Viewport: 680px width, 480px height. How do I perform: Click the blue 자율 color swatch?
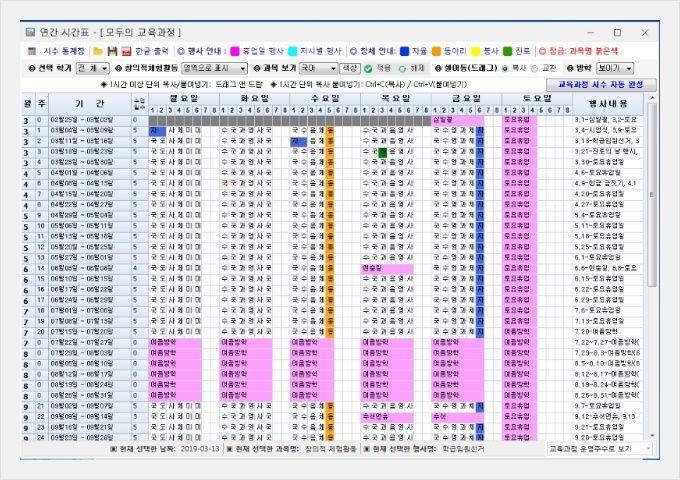404,51
